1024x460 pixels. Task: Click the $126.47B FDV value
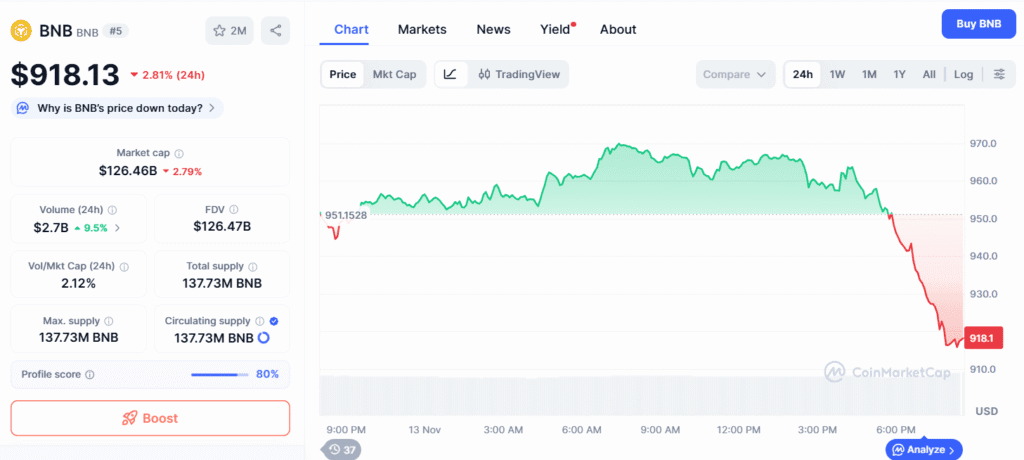222,227
